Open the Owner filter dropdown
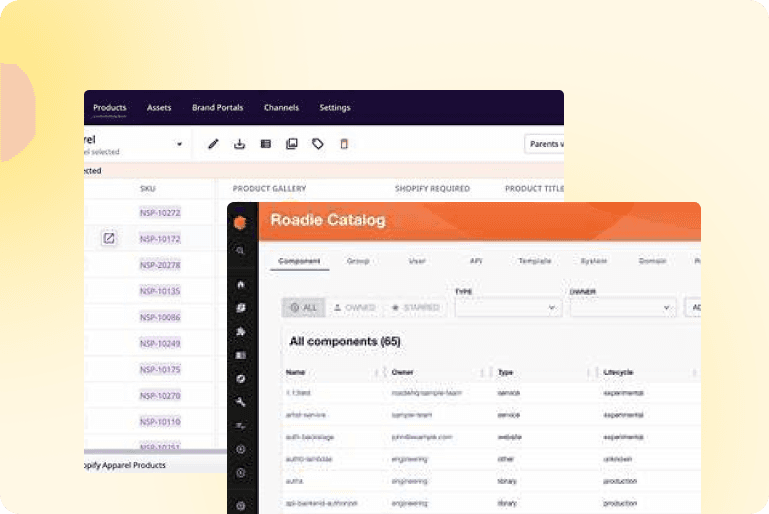Screen dimensions: 769x514 (x=623, y=308)
